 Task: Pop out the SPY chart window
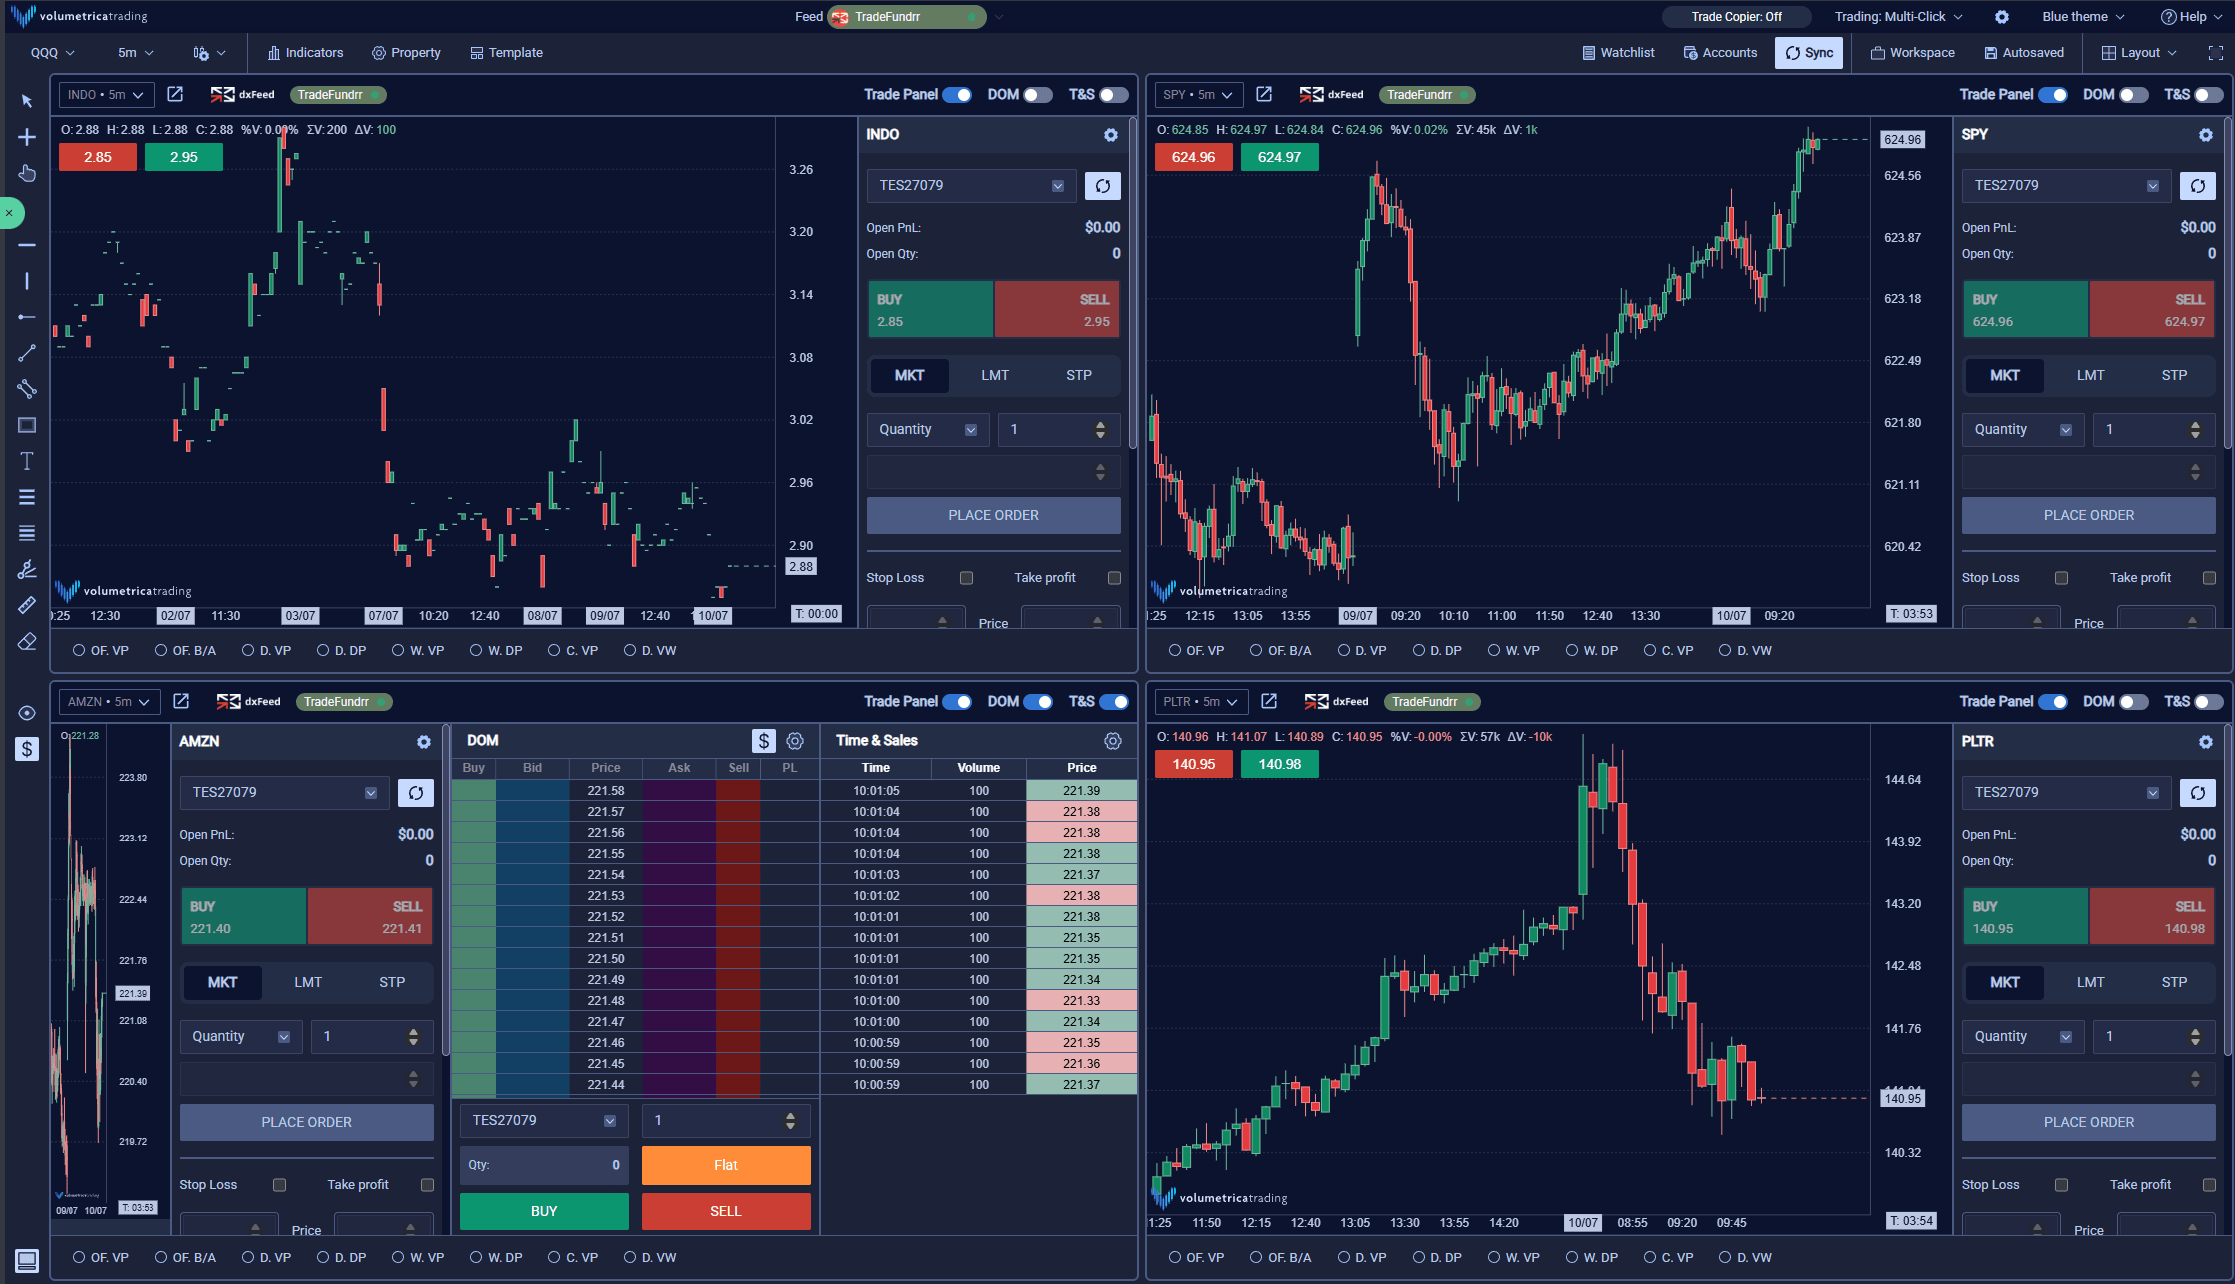[1264, 94]
